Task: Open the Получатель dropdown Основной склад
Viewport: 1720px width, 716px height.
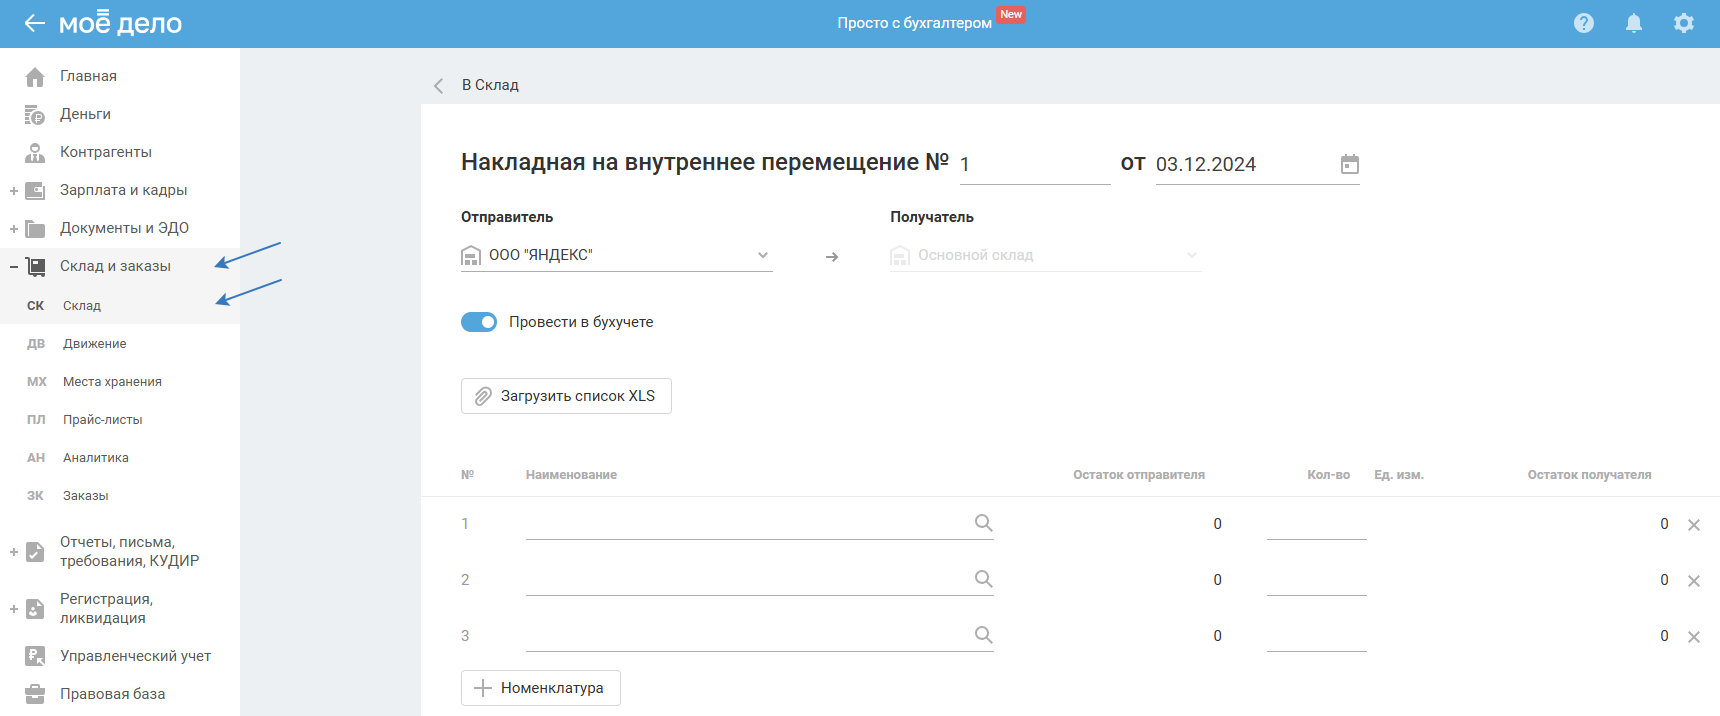Action: [1045, 256]
